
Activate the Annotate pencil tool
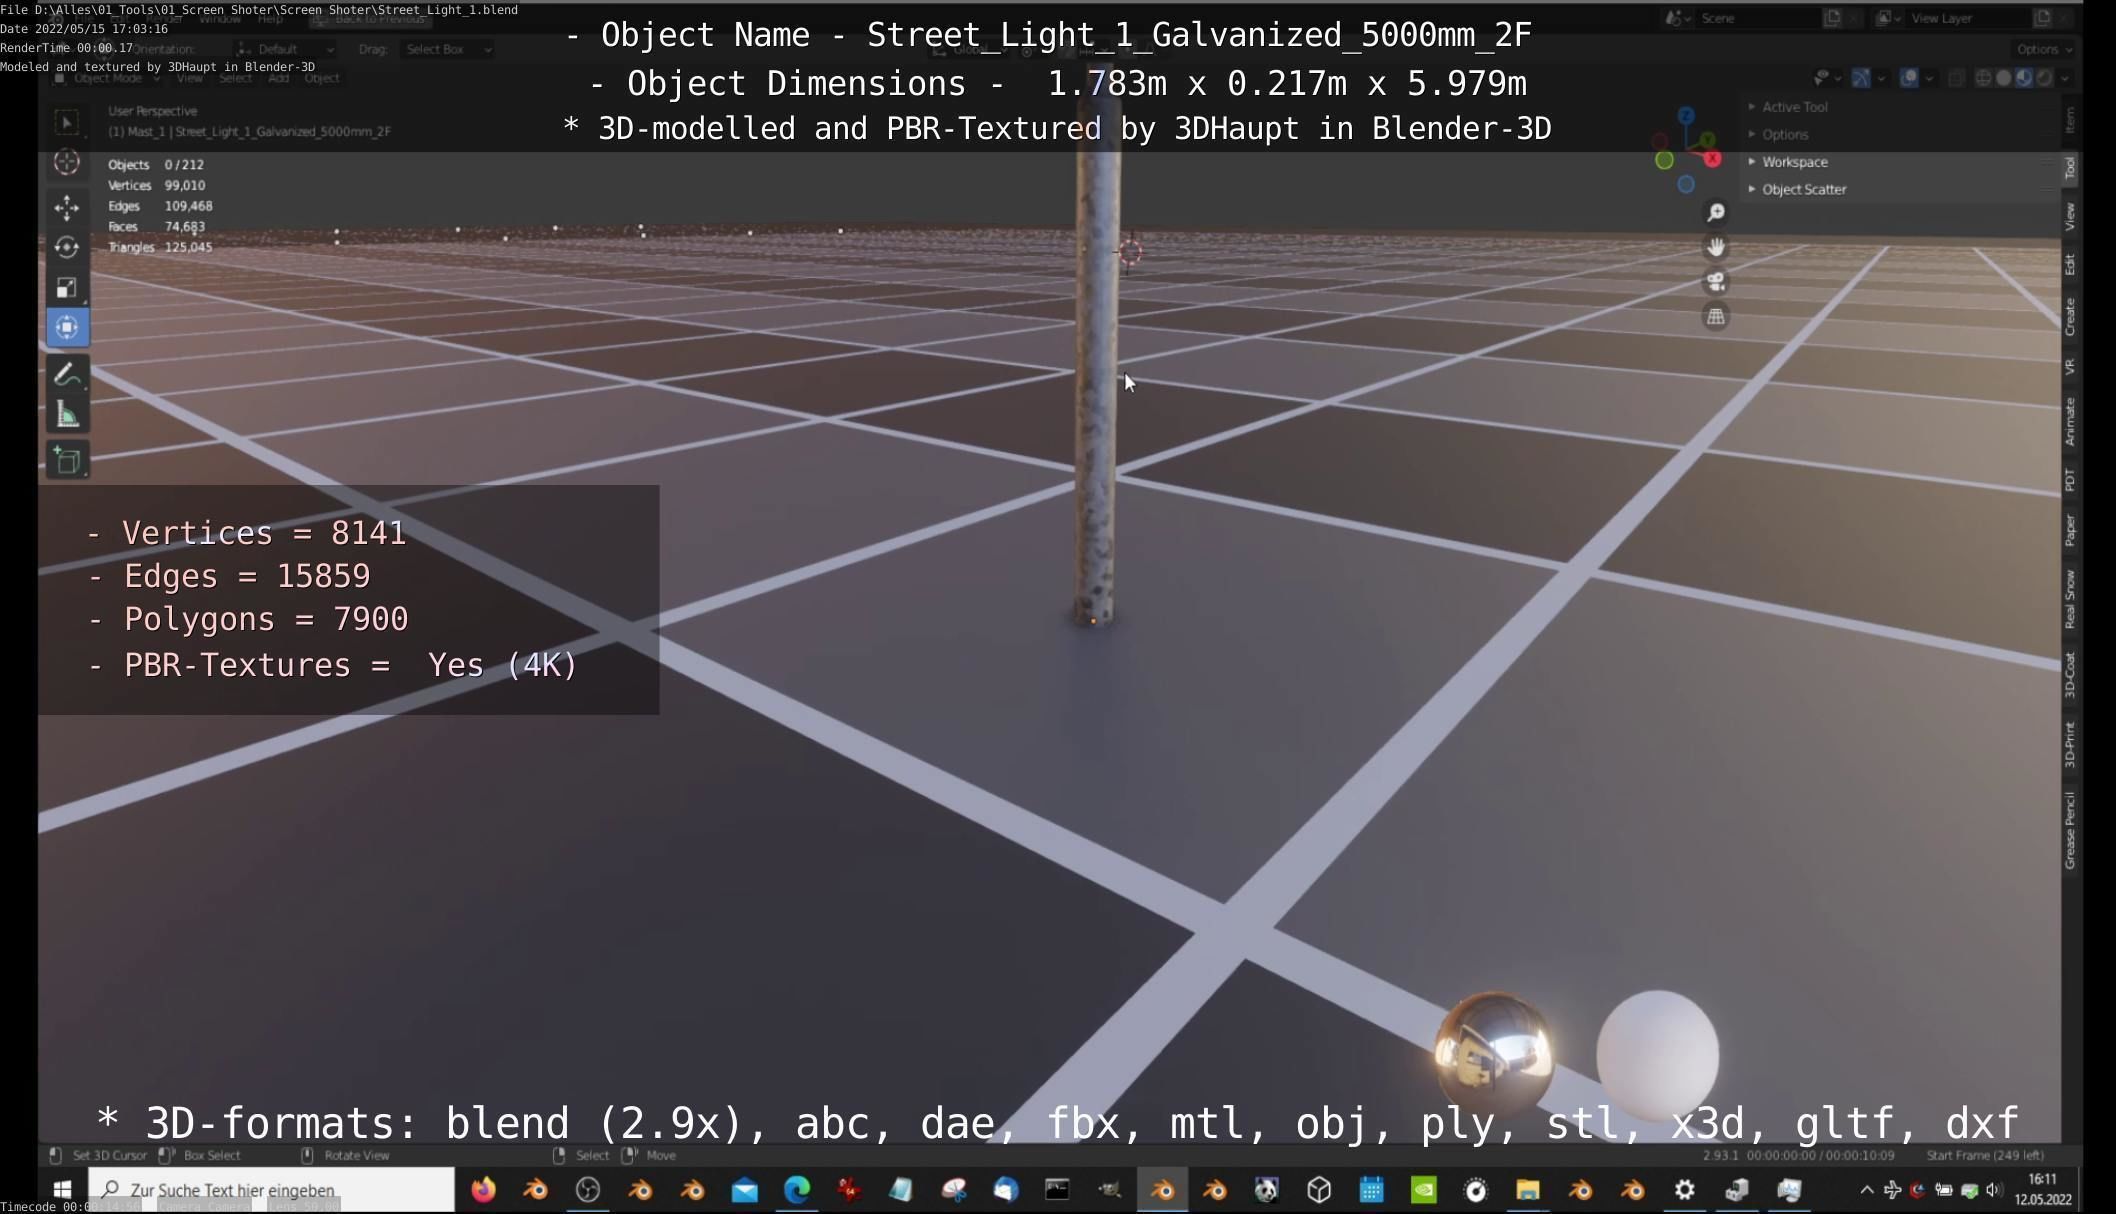[67, 374]
